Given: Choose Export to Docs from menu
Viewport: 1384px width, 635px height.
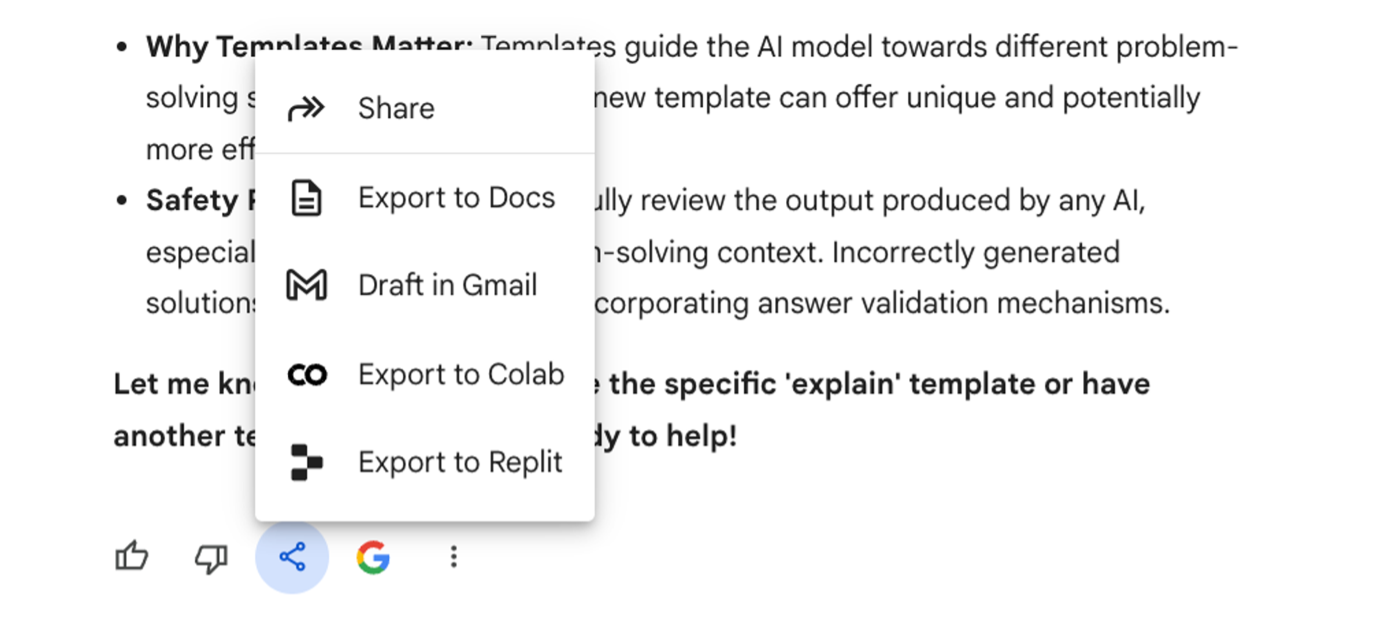Looking at the screenshot, I should [x=425, y=197].
